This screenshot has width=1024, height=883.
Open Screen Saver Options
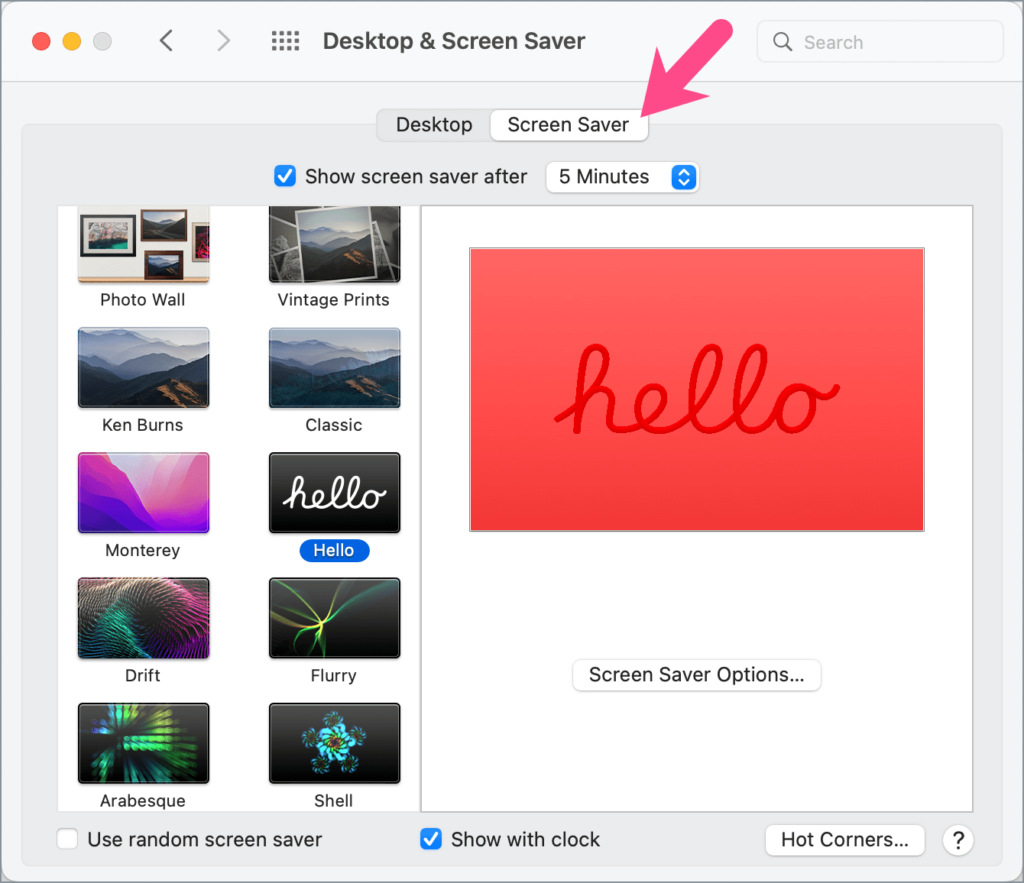696,675
